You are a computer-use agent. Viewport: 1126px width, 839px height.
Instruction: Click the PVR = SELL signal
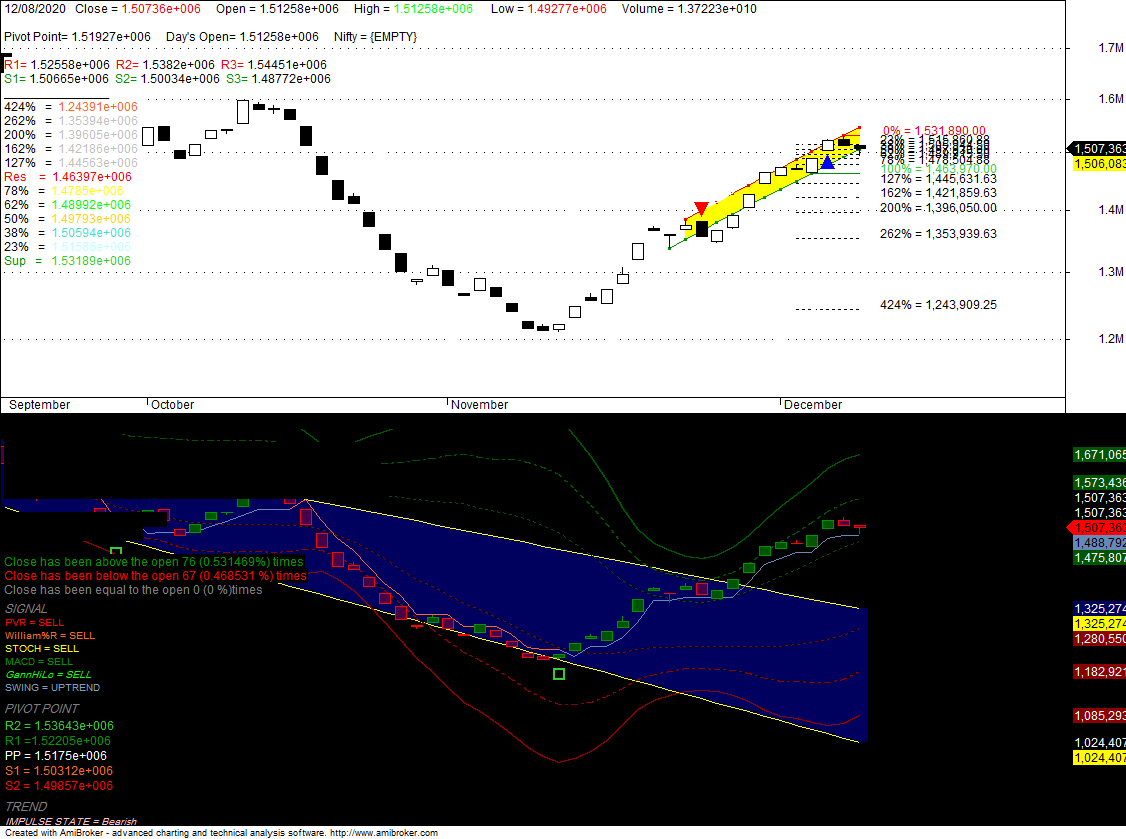[34, 623]
